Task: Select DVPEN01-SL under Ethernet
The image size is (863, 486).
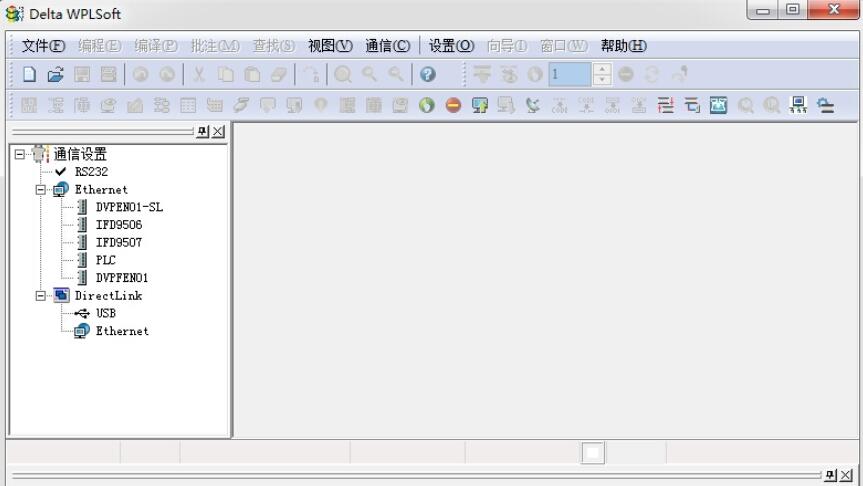Action: (129, 207)
